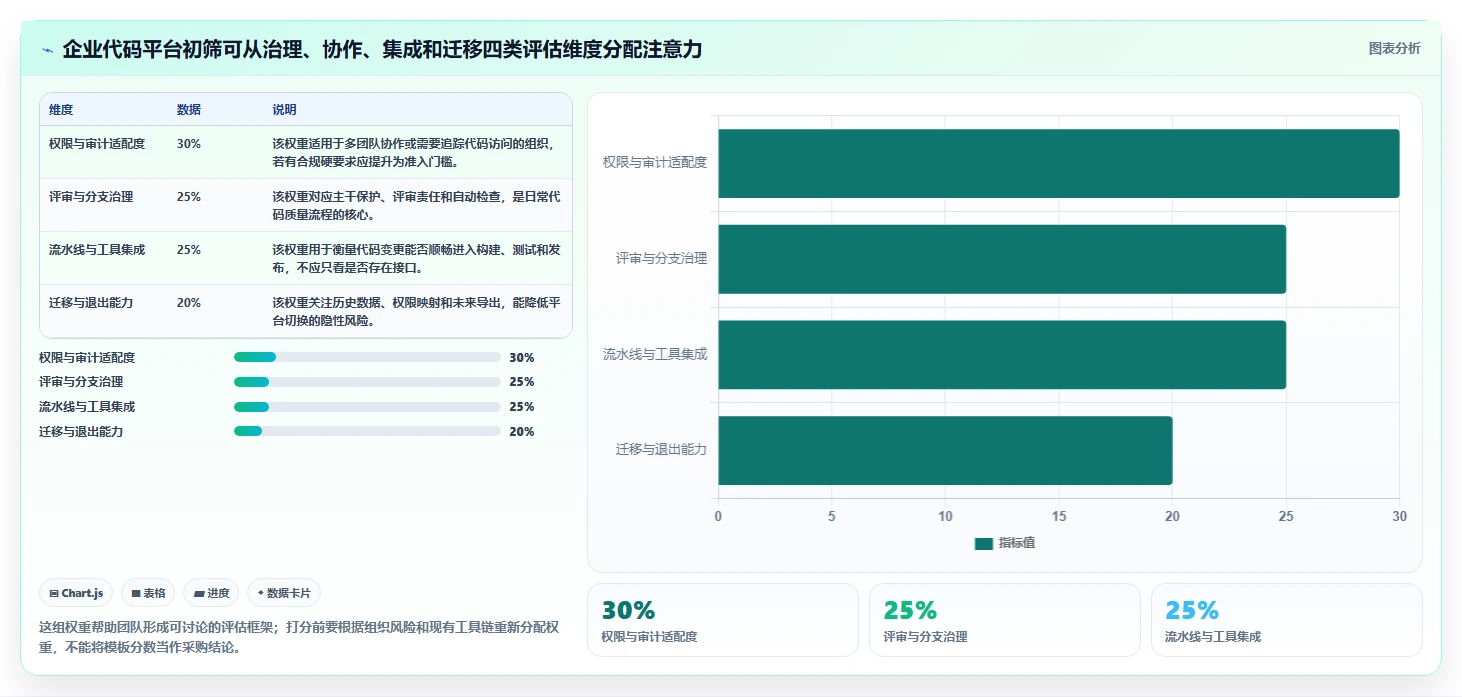Open the 30% 权限与审计适配度 data card
Screen dimensions: 1462x697
pos(723,620)
